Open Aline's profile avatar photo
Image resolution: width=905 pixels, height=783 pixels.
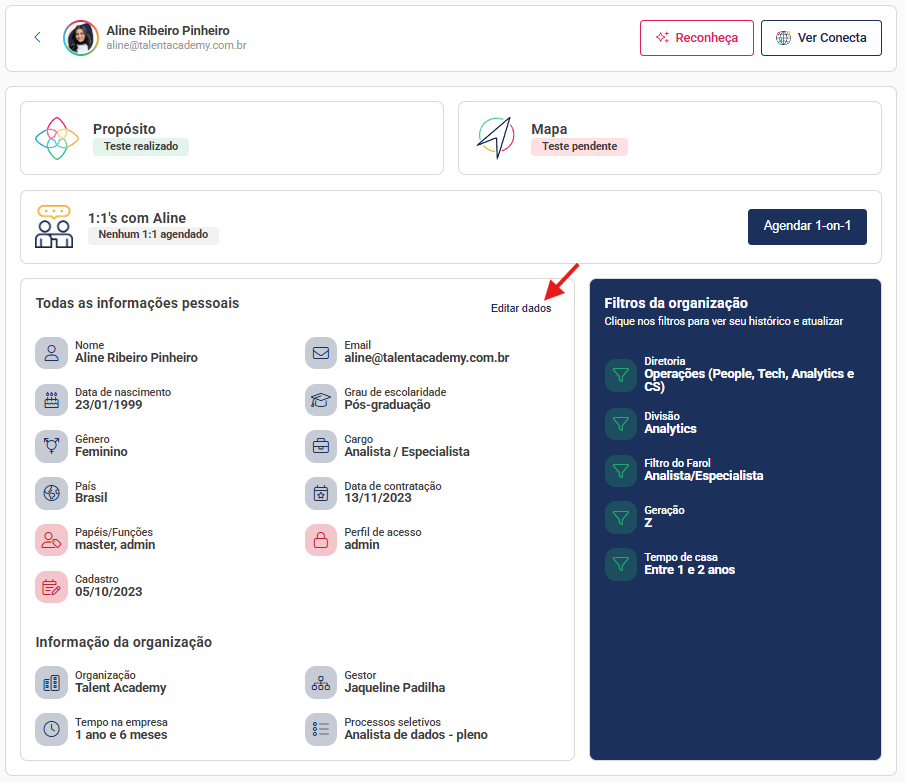coord(81,38)
